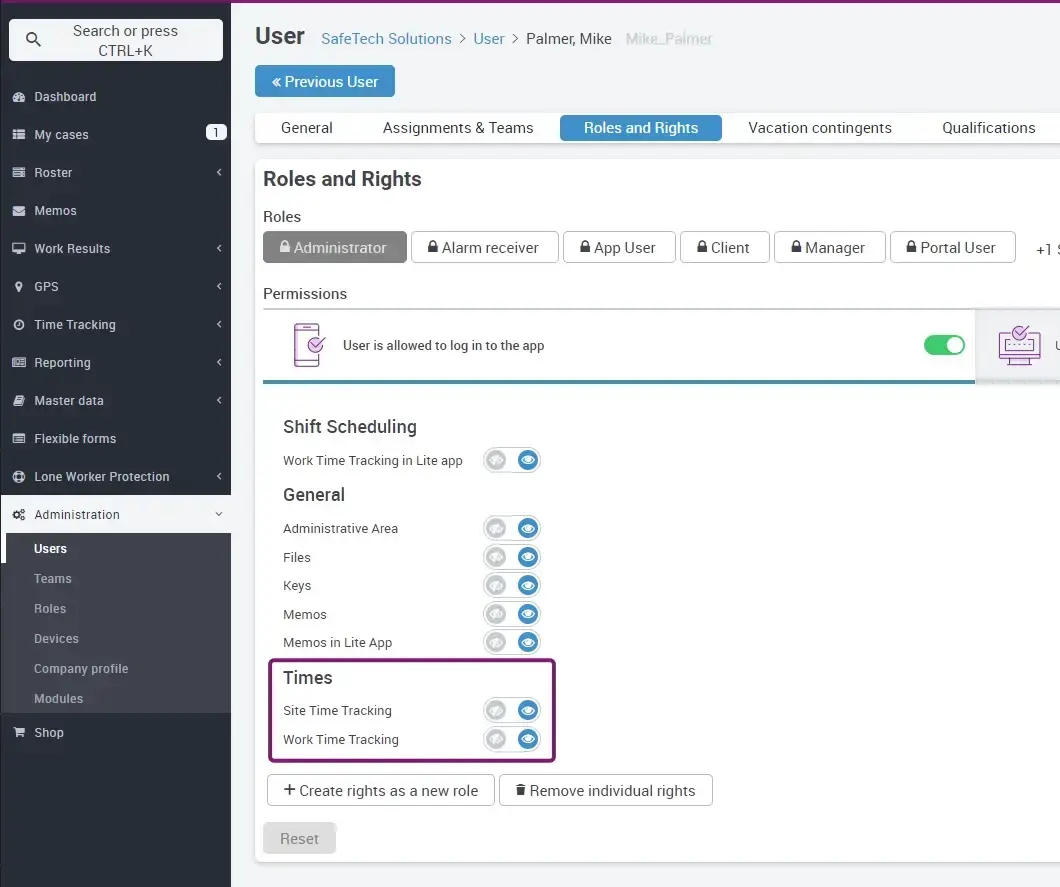Collapse the Administration menu section
The image size is (1060, 887).
click(219, 515)
